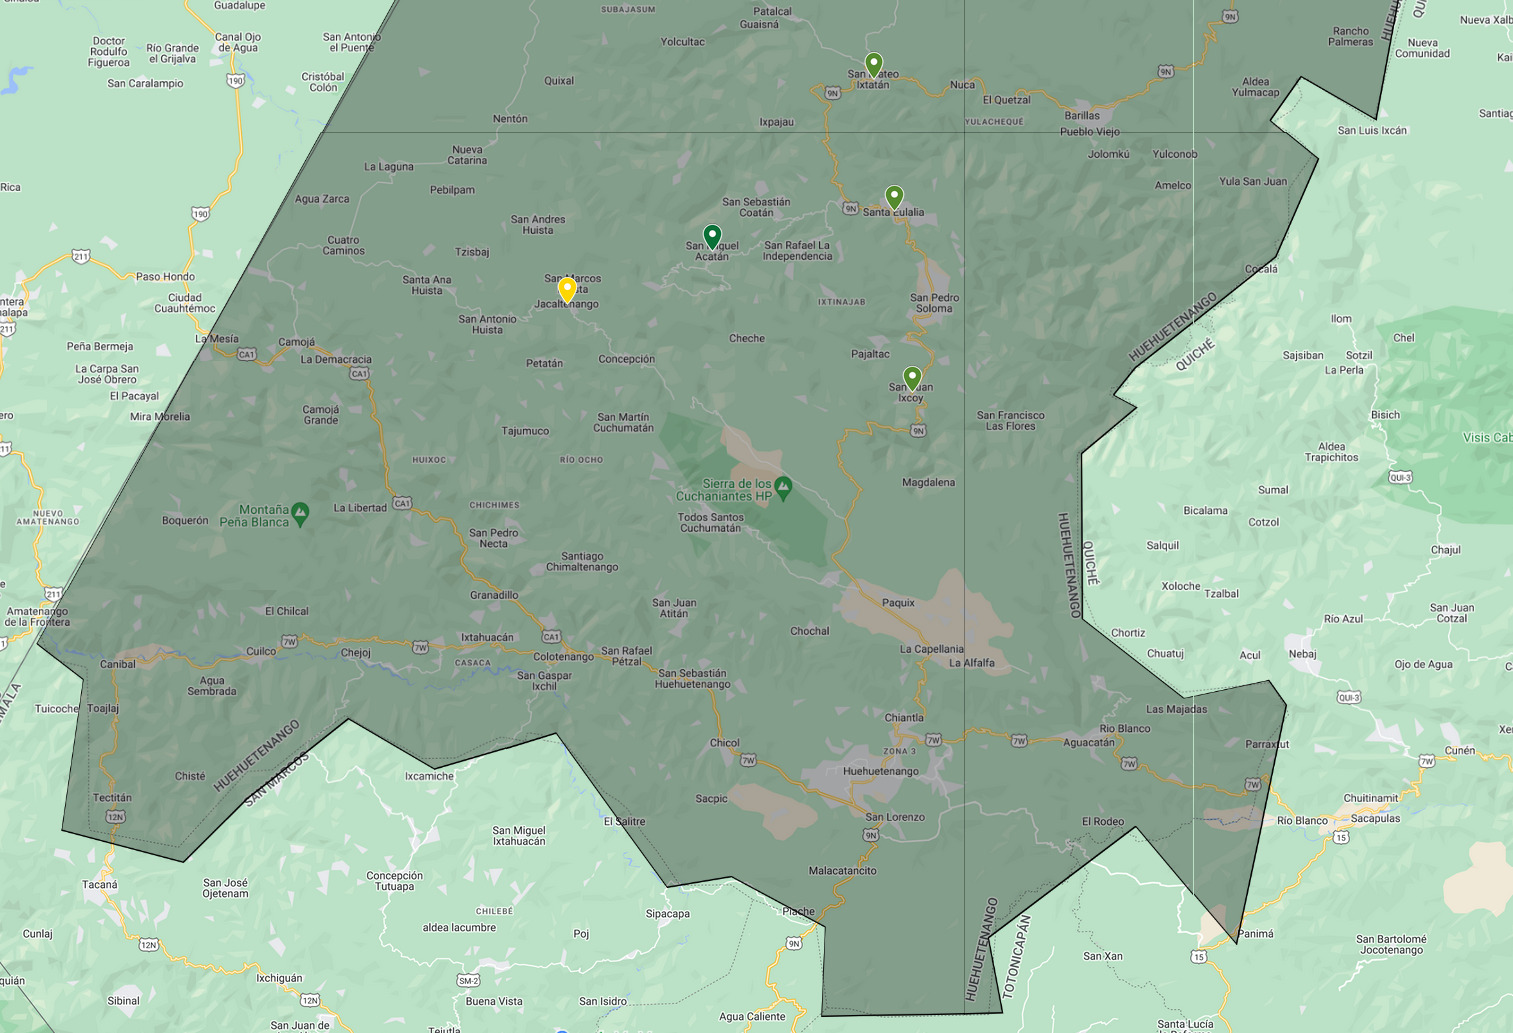Screen dimensions: 1513x1033
Task: Click the 15 road shield near Sacapulas
Action: click(x=1341, y=837)
